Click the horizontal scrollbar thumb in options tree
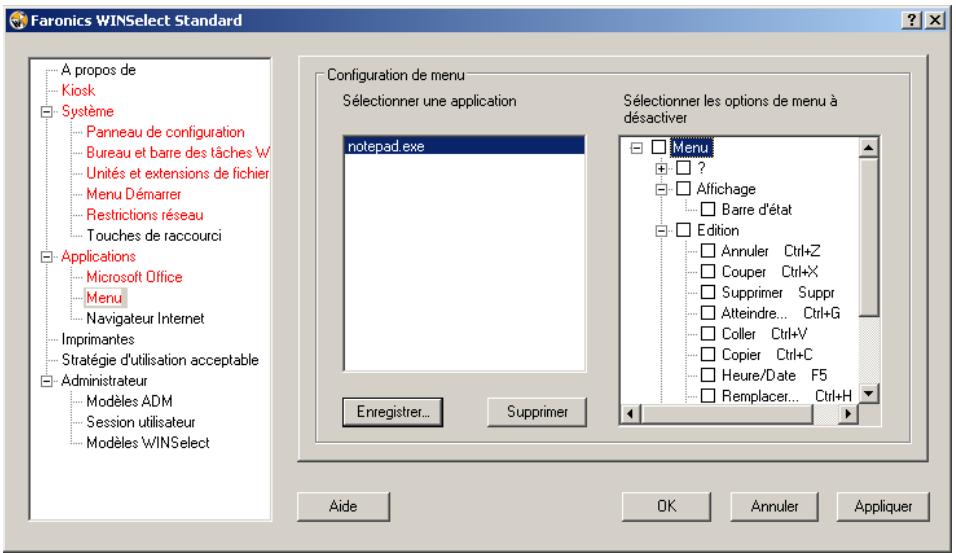This screenshot has width=956, height=553. click(726, 414)
